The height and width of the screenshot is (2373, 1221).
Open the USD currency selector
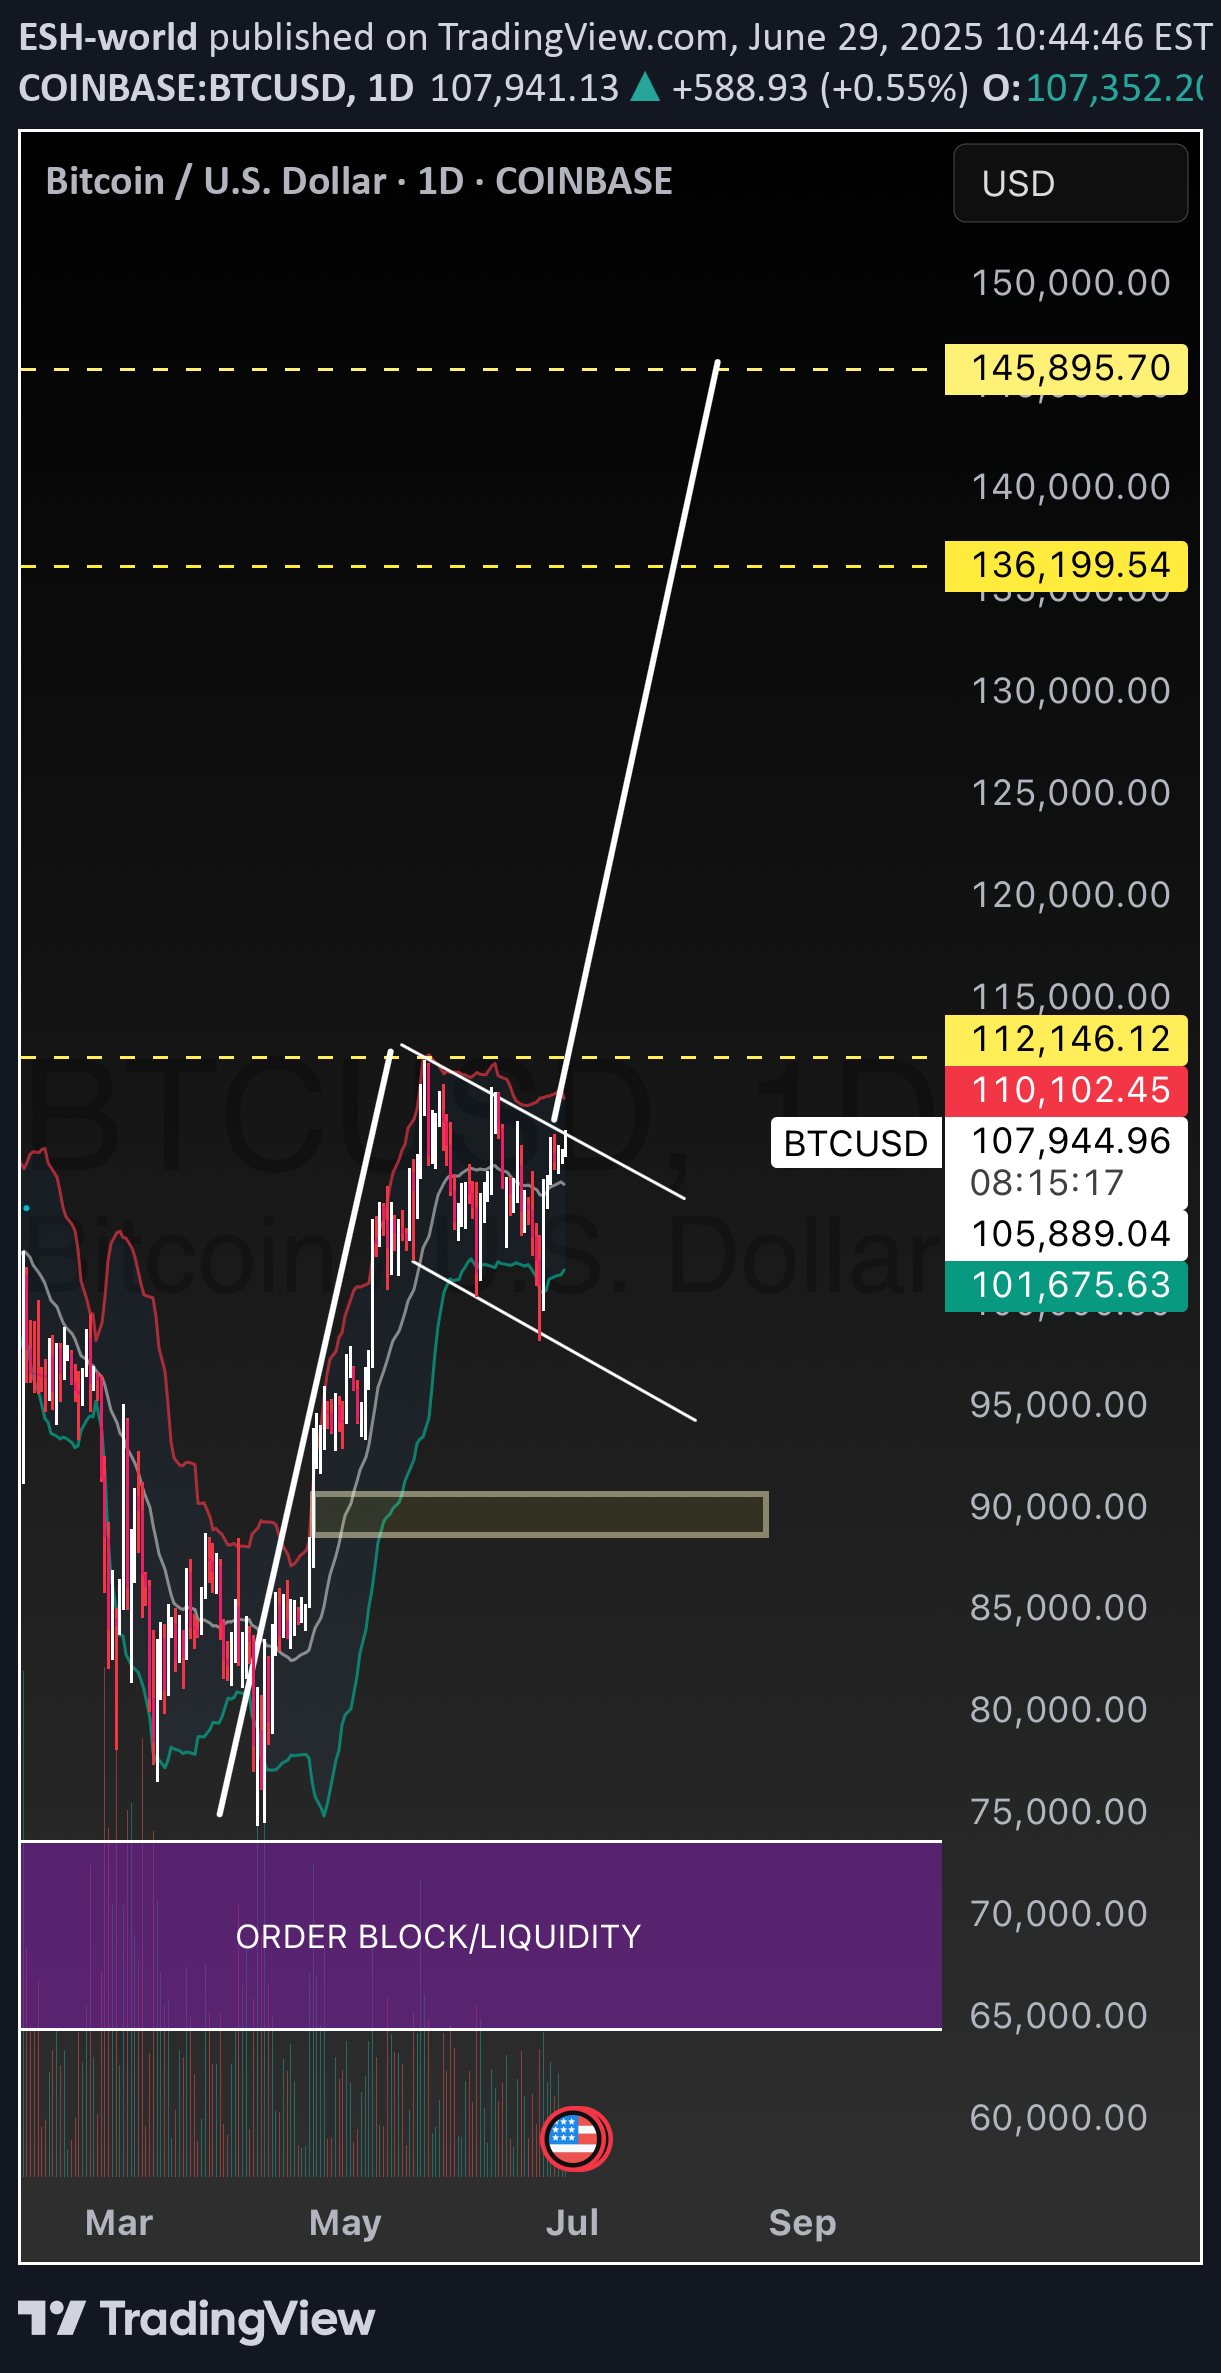(1070, 183)
